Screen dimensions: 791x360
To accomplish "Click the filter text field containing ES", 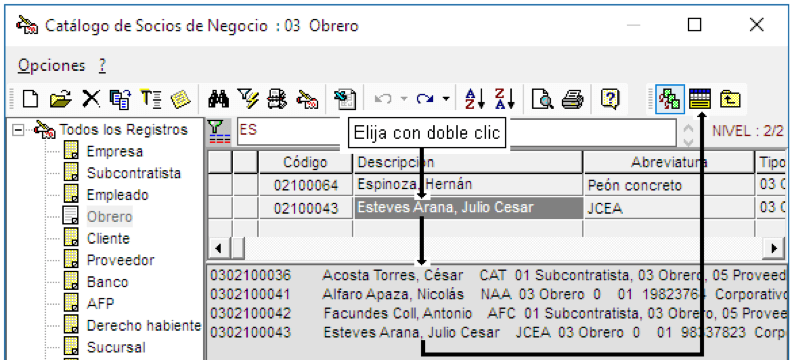I will 457,133.
